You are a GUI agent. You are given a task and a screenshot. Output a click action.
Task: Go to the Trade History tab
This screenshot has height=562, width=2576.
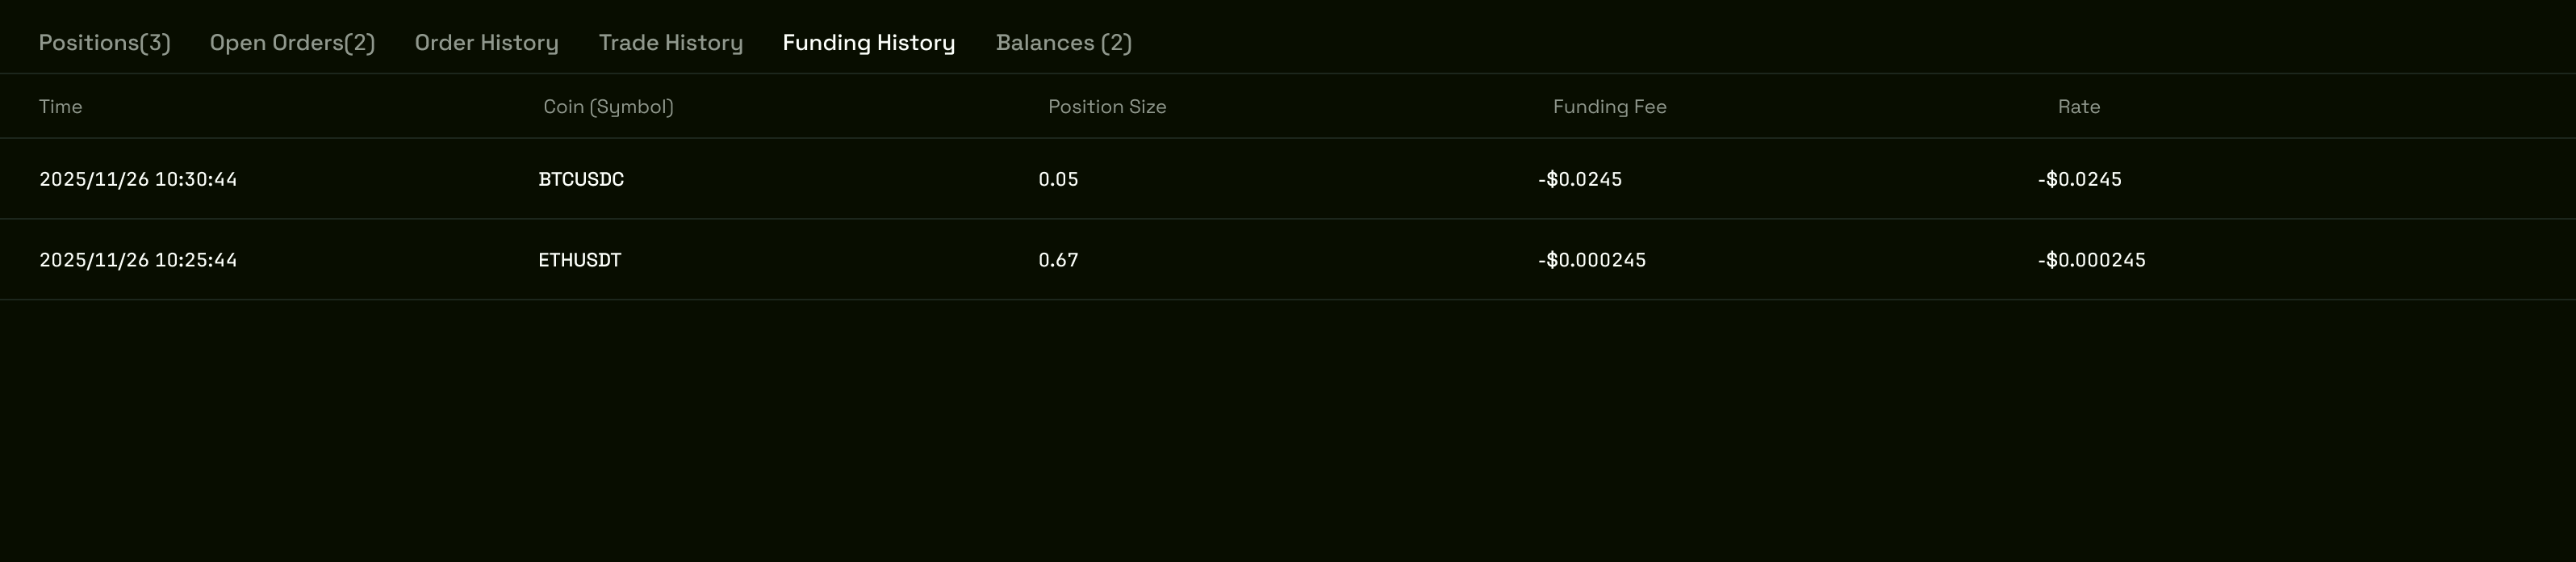pyautogui.click(x=671, y=43)
